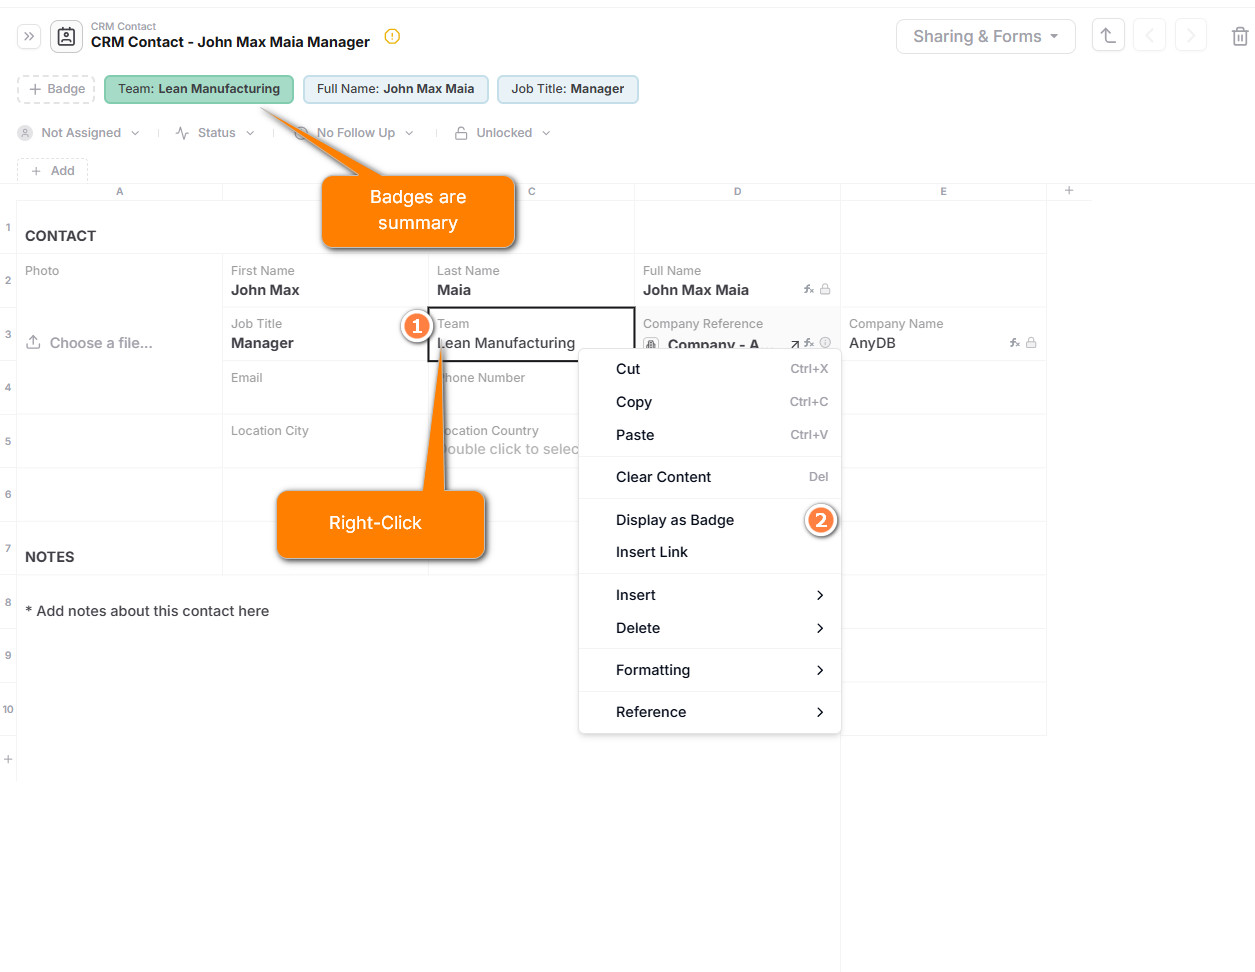1255x972 pixels.
Task: Select Insert Link menu entry
Action: [710, 552]
